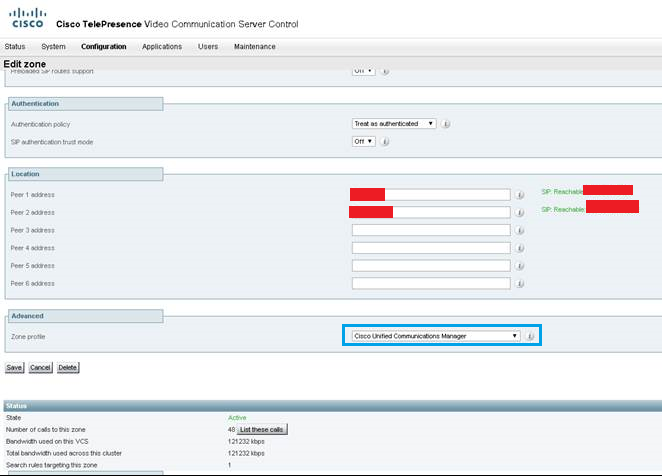The image size is (662, 476).
Task: Click the Edit zone page title
Action: [24, 64]
